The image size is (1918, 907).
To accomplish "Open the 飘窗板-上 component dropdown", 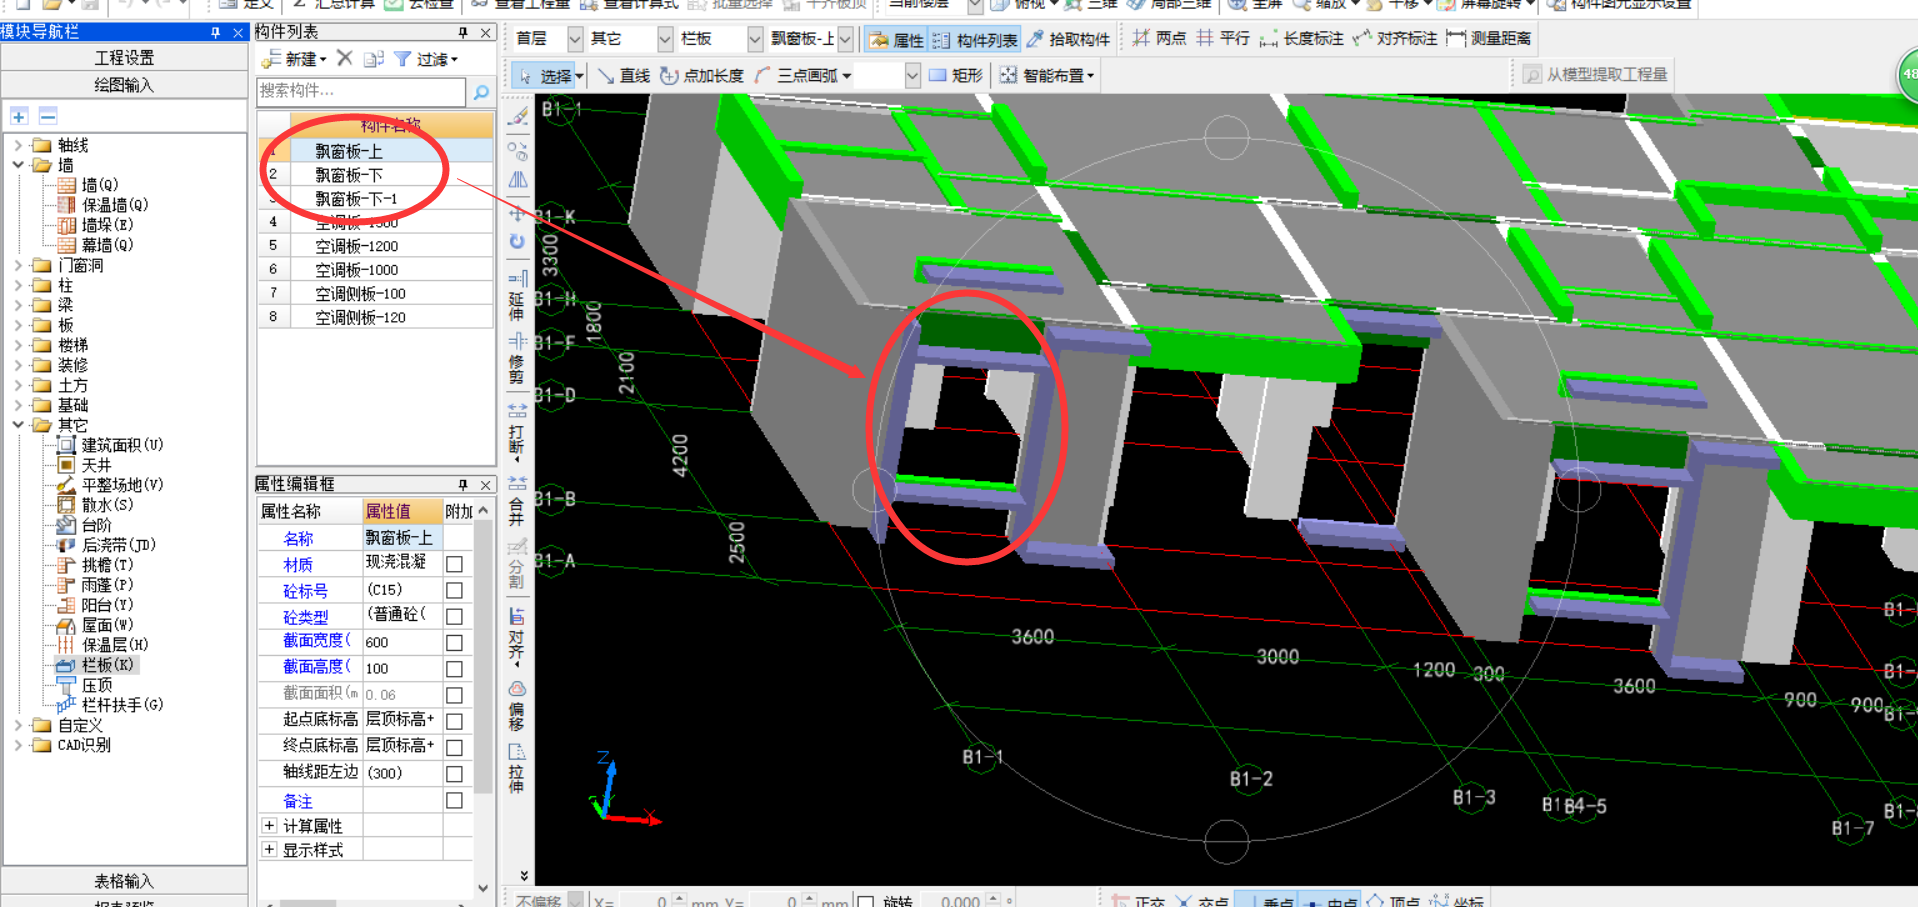I will (846, 39).
